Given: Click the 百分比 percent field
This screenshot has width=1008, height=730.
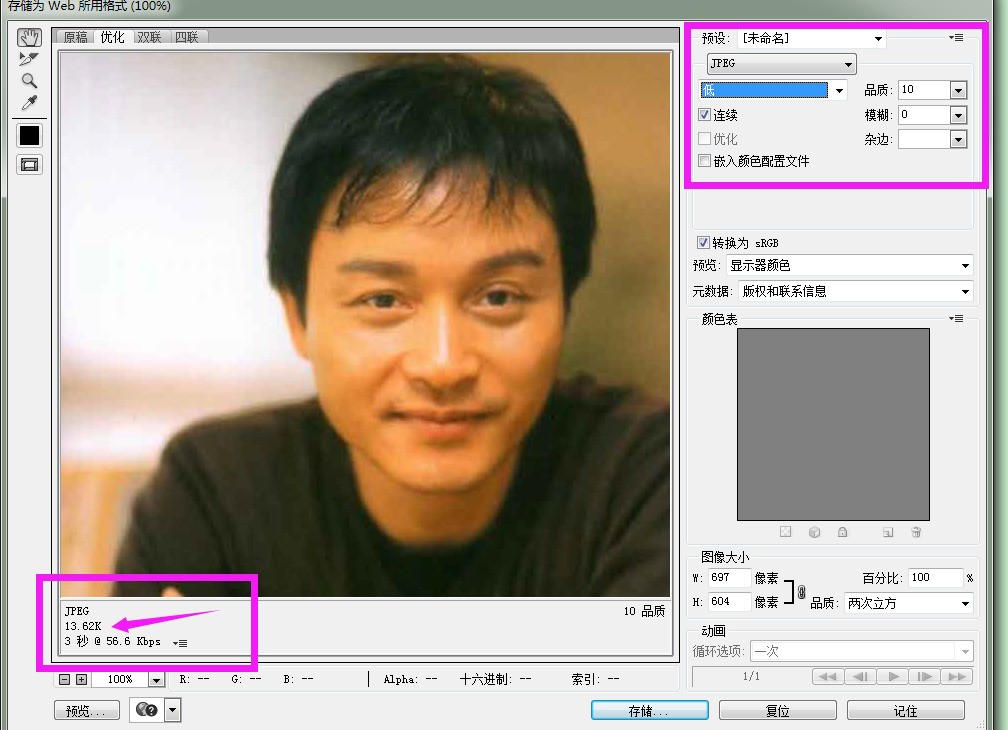Looking at the screenshot, I should pos(935,578).
